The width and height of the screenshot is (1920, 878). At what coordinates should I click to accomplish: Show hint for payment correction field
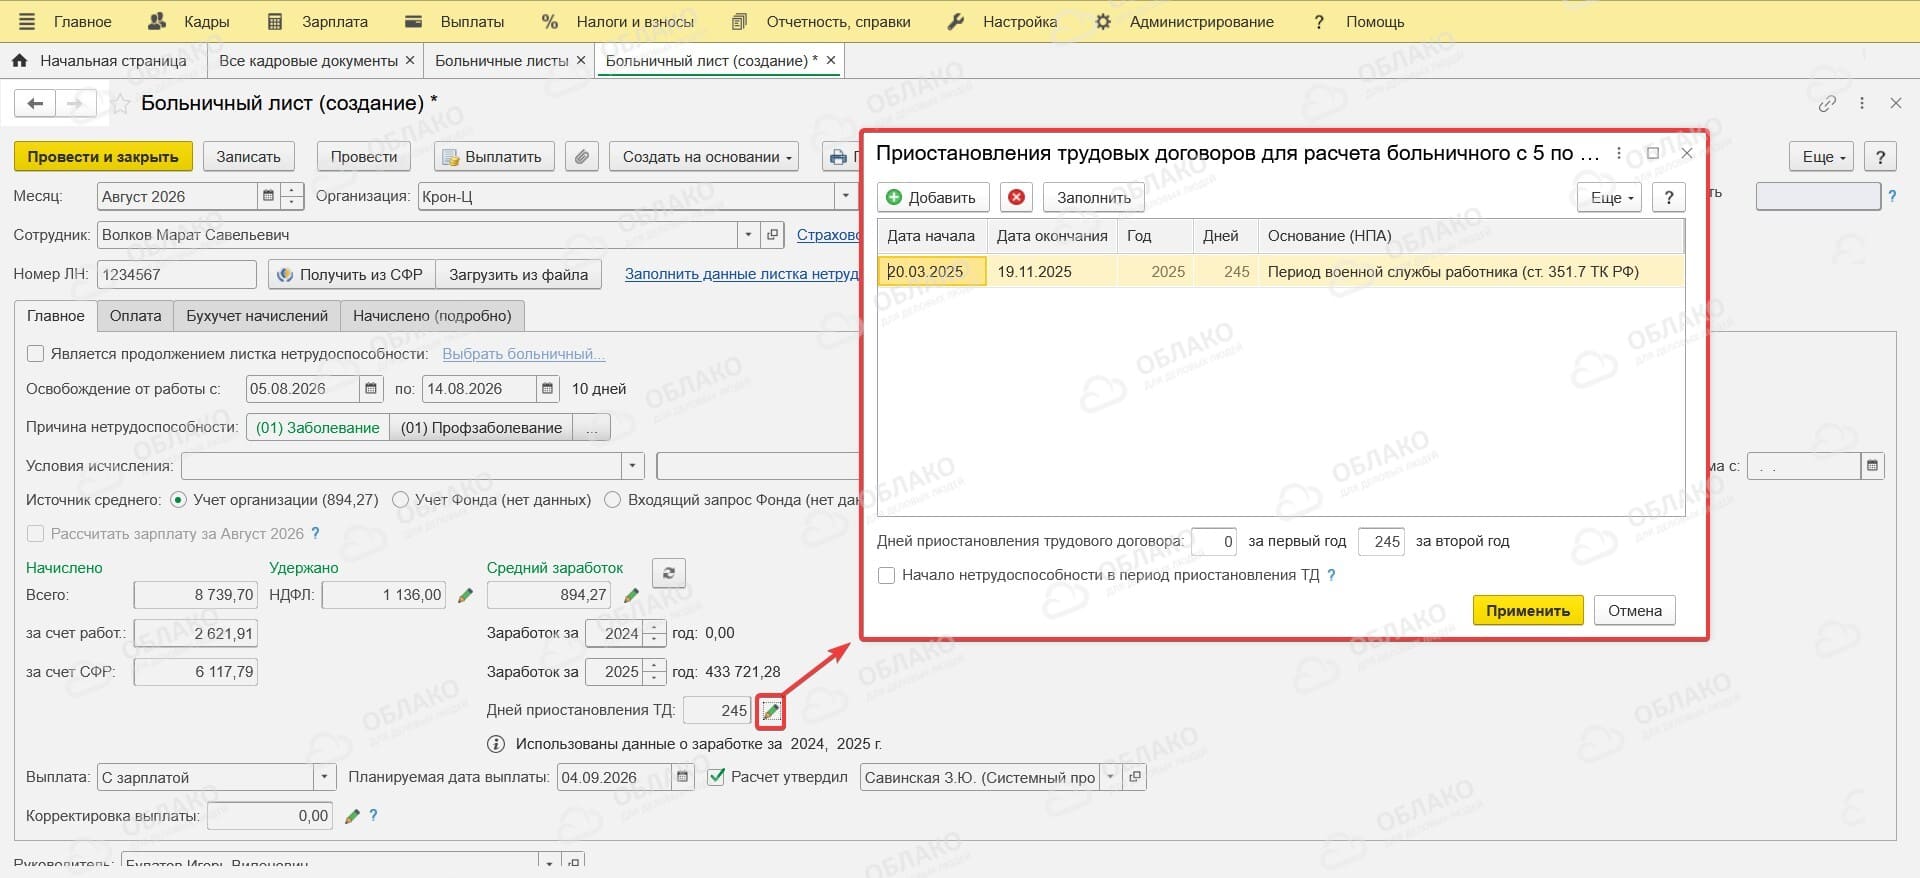click(373, 816)
